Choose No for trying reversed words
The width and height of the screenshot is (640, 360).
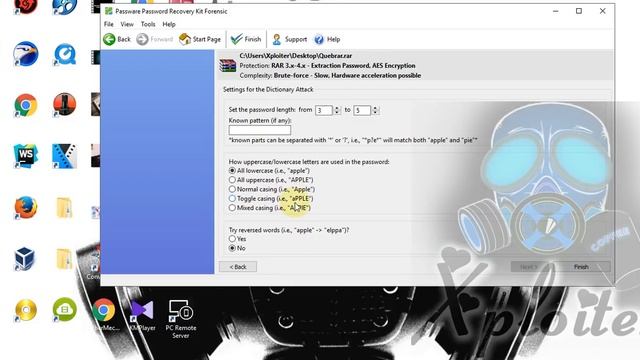[x=232, y=248]
